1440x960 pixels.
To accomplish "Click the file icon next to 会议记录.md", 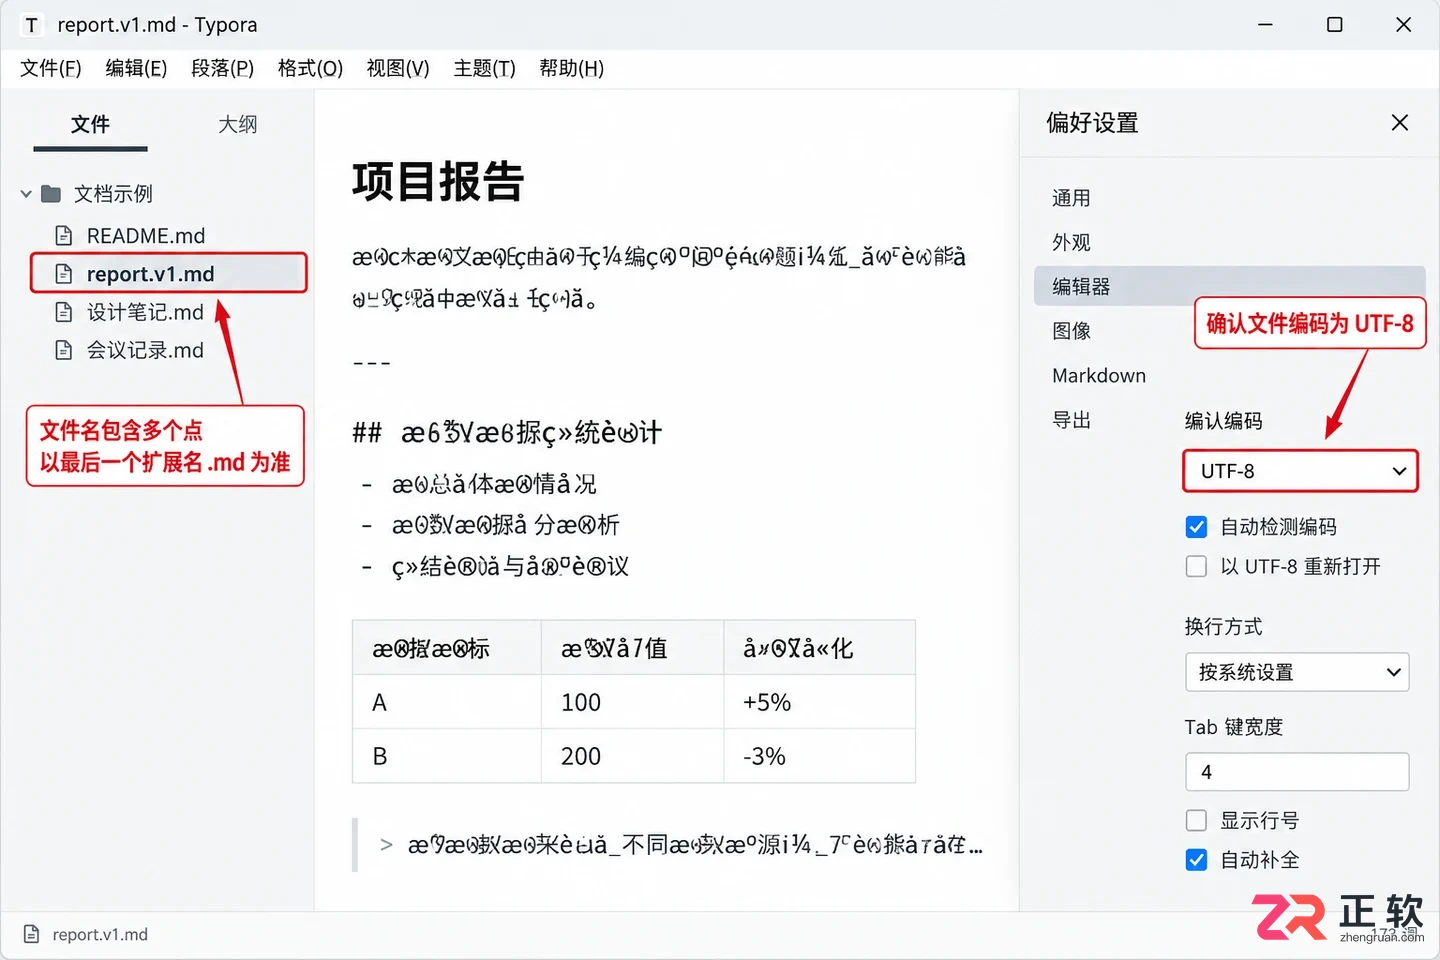I will tap(63, 350).
